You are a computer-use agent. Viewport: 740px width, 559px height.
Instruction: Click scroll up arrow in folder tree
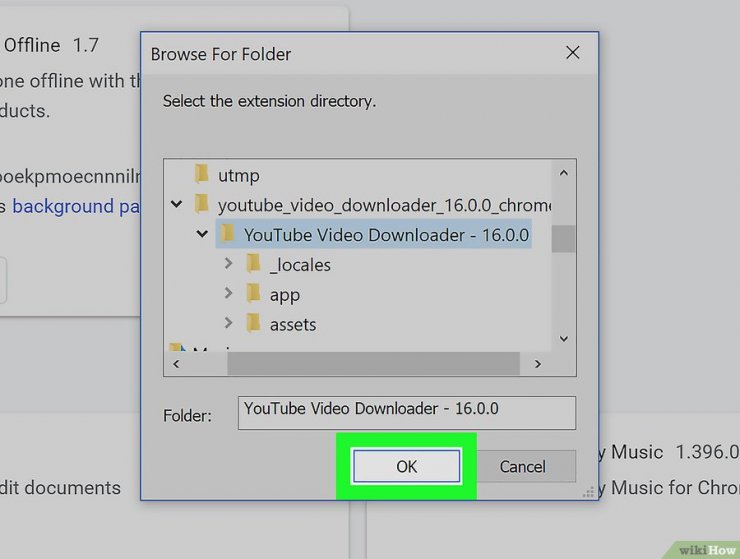pyautogui.click(x=563, y=173)
